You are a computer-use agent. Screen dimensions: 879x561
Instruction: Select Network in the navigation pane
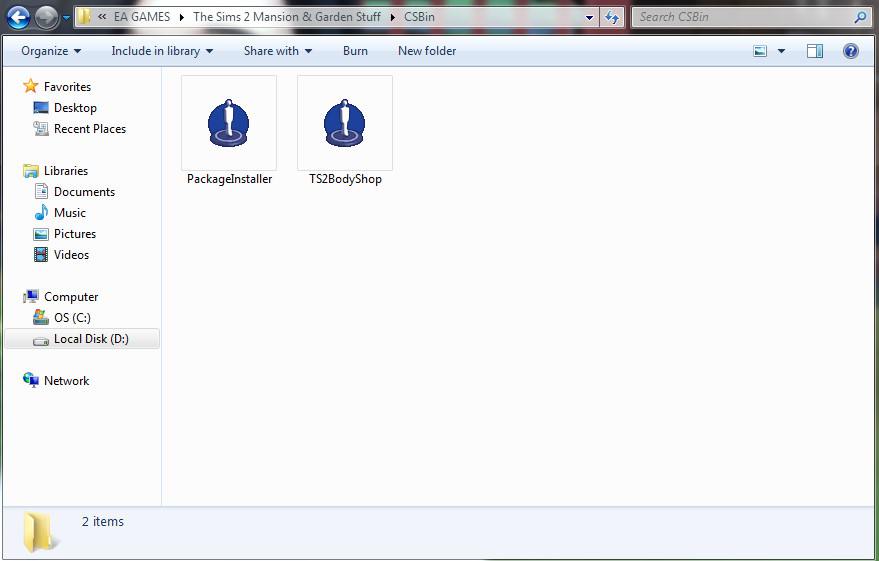point(66,381)
